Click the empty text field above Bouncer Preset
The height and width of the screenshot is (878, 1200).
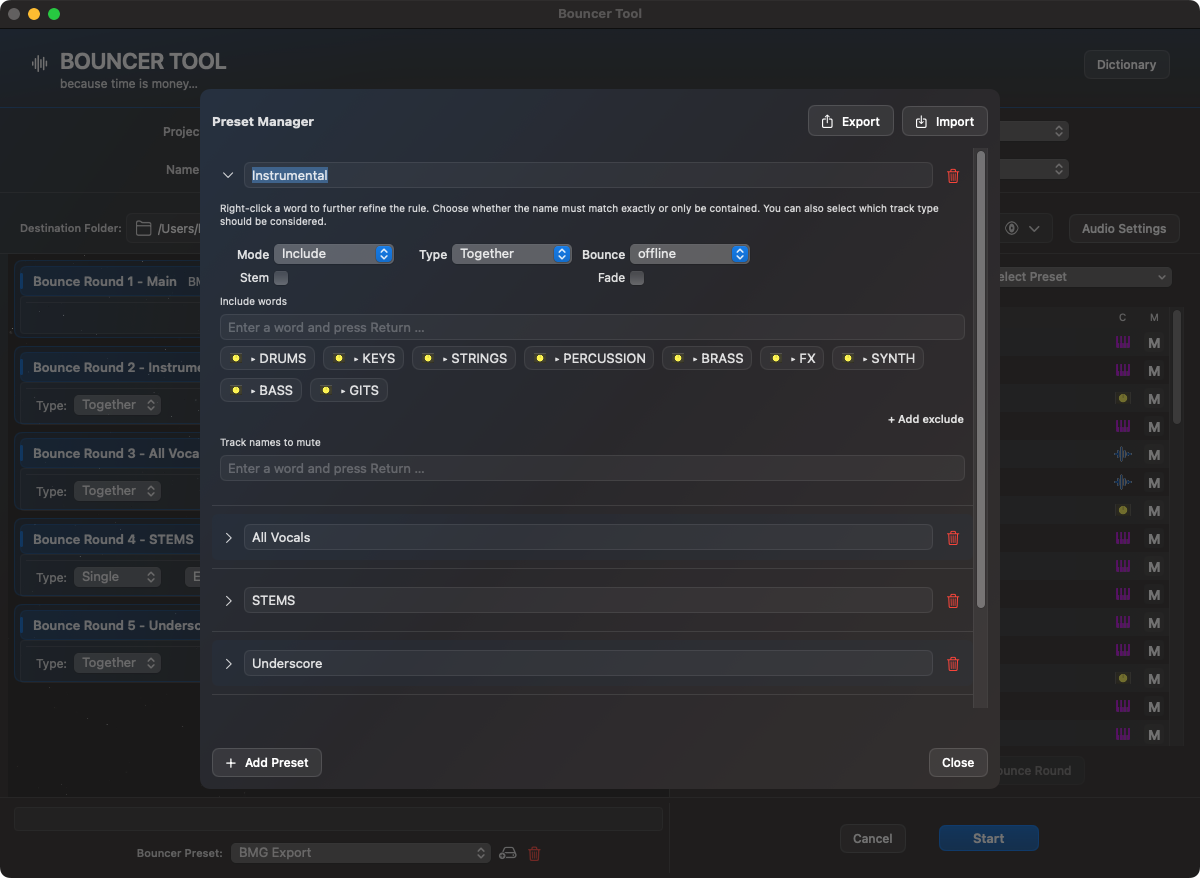point(338,819)
